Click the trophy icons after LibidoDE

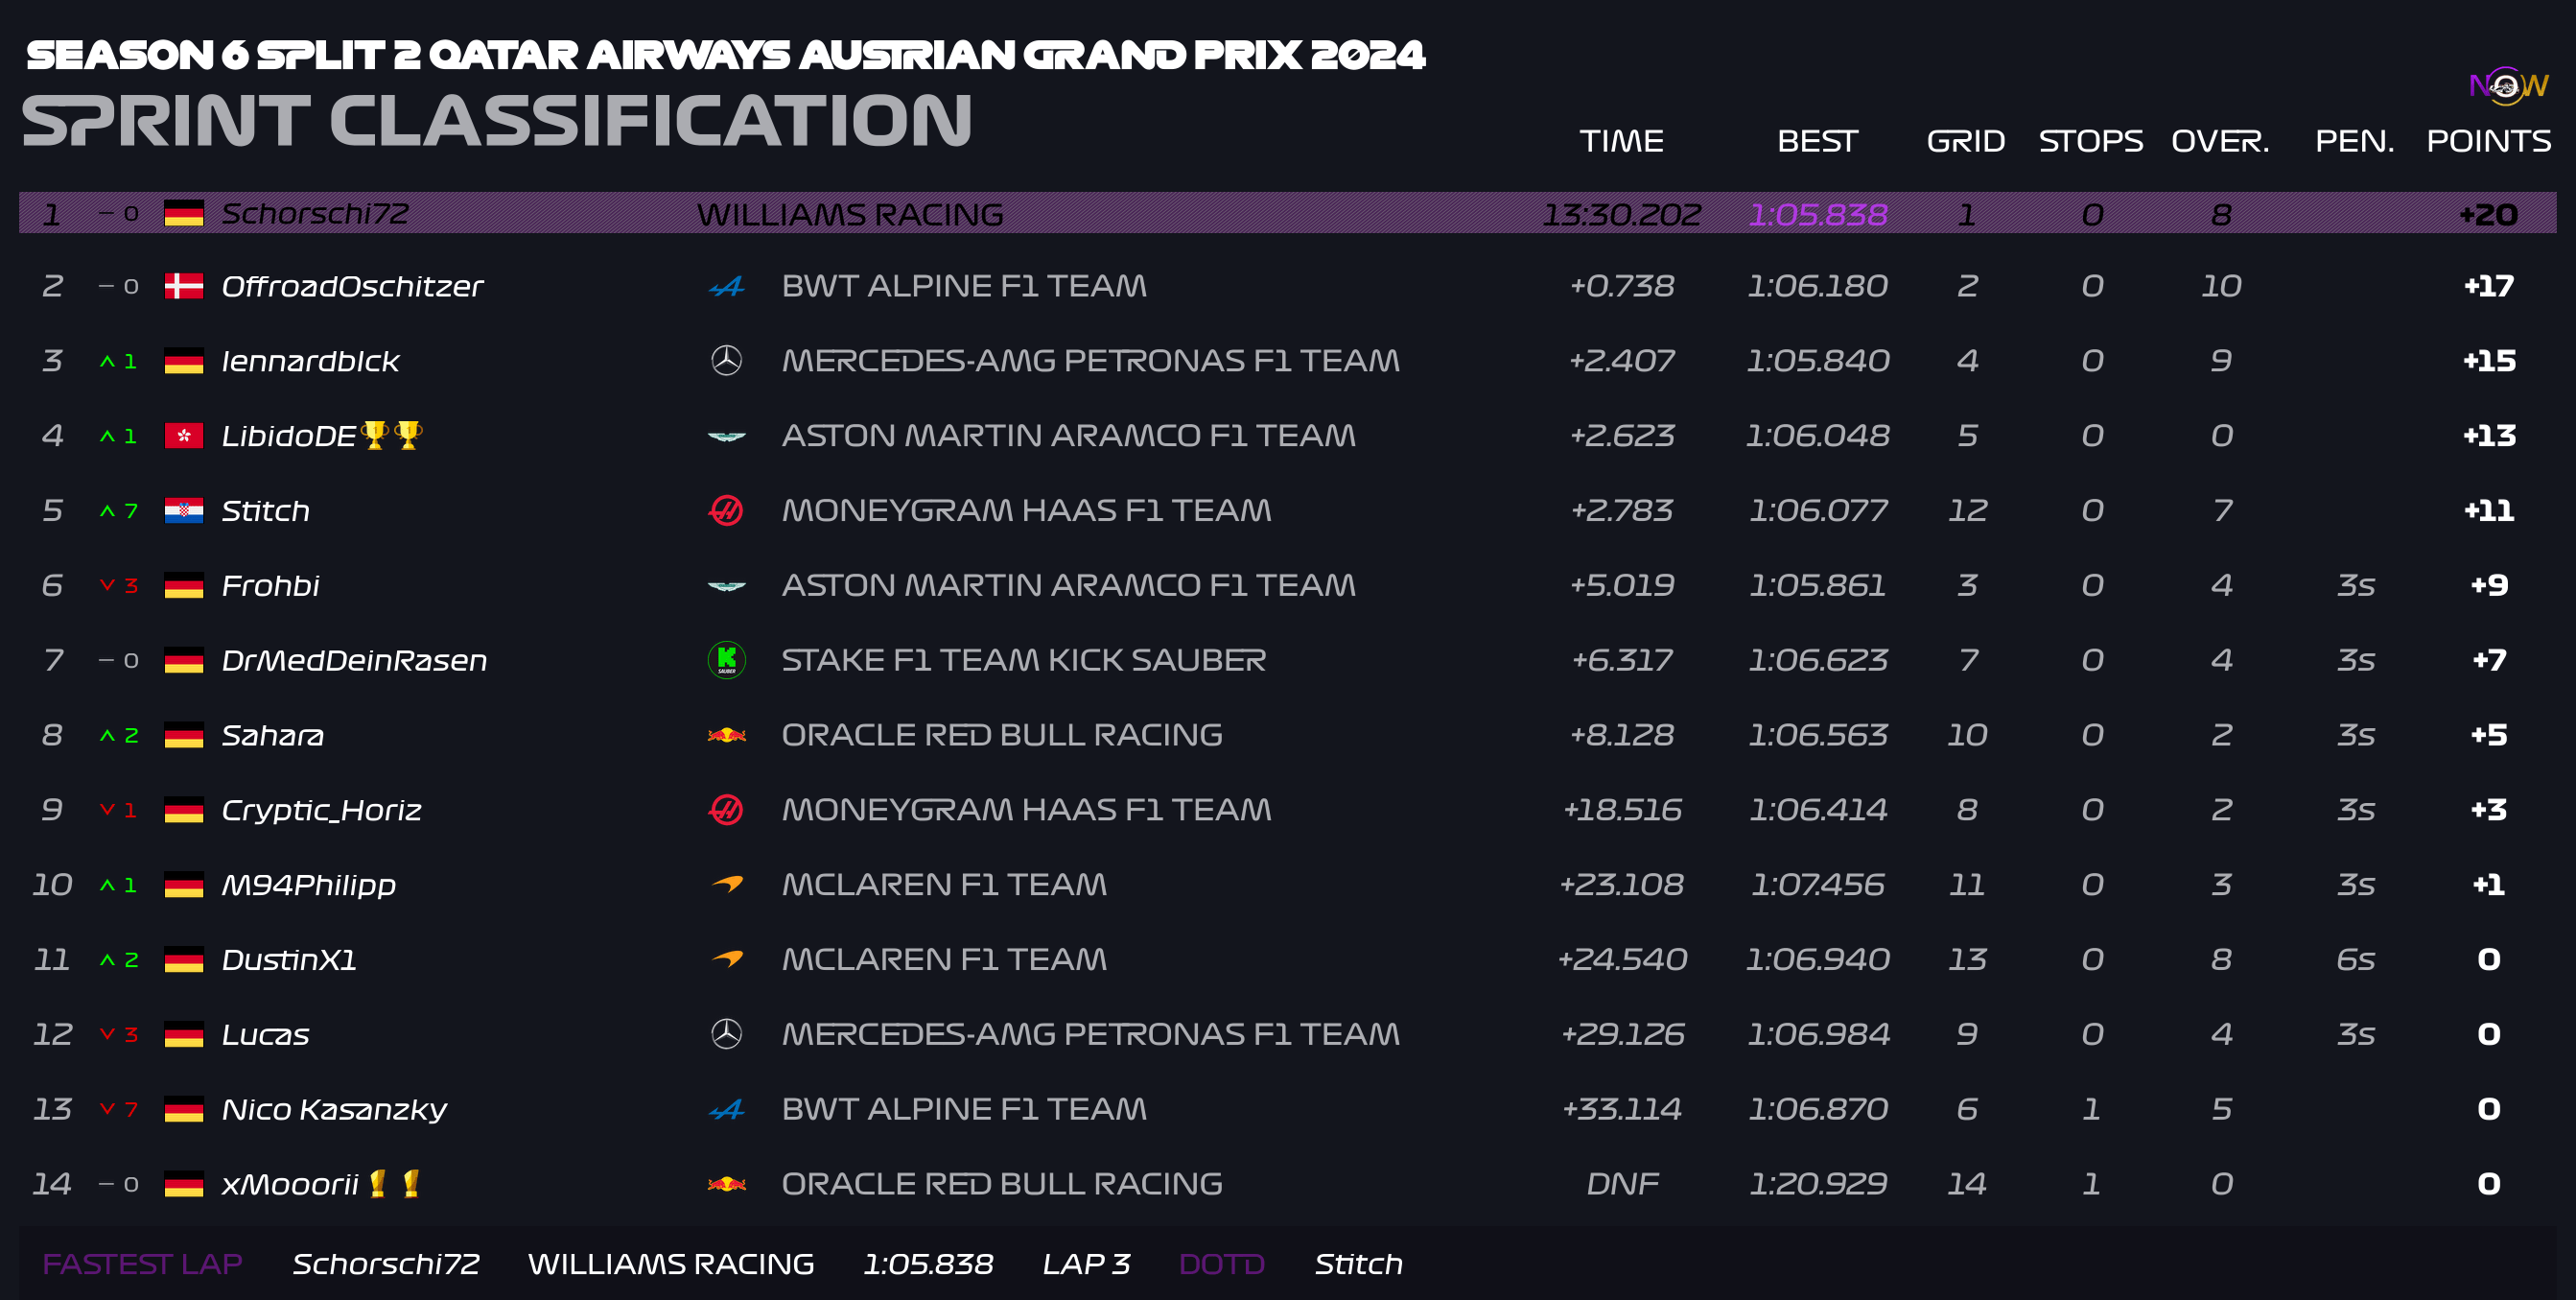click(x=392, y=435)
